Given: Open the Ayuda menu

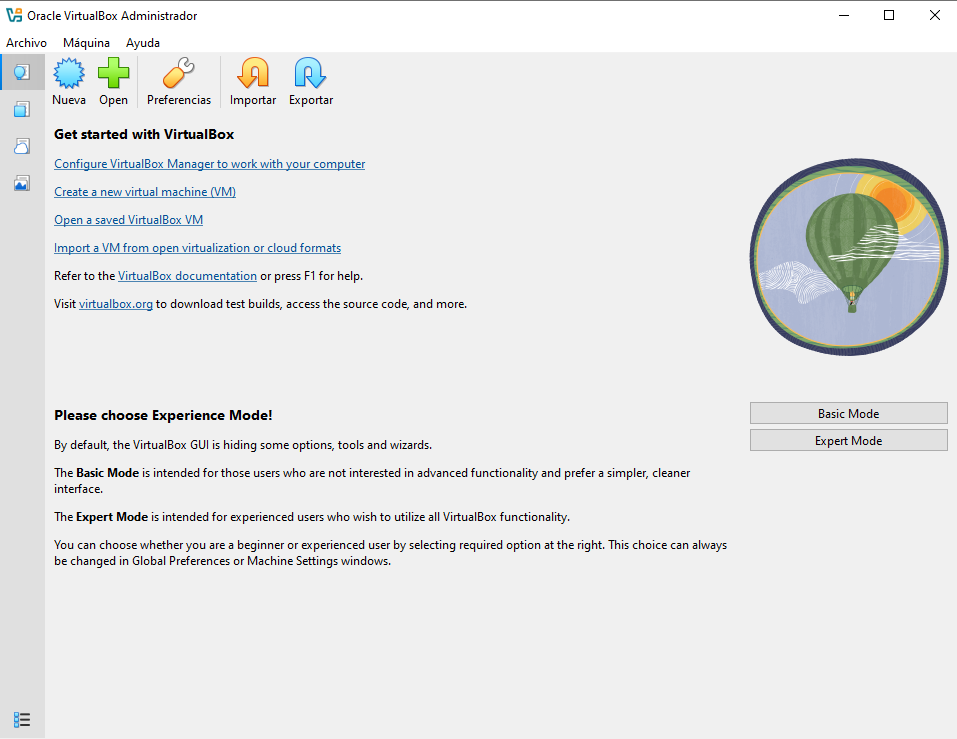Looking at the screenshot, I should pos(143,43).
